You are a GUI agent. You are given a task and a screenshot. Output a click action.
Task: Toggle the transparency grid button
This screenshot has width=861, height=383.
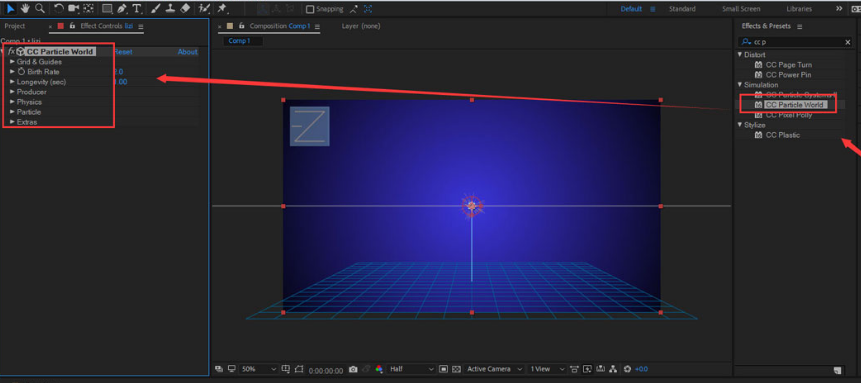(x=456, y=369)
